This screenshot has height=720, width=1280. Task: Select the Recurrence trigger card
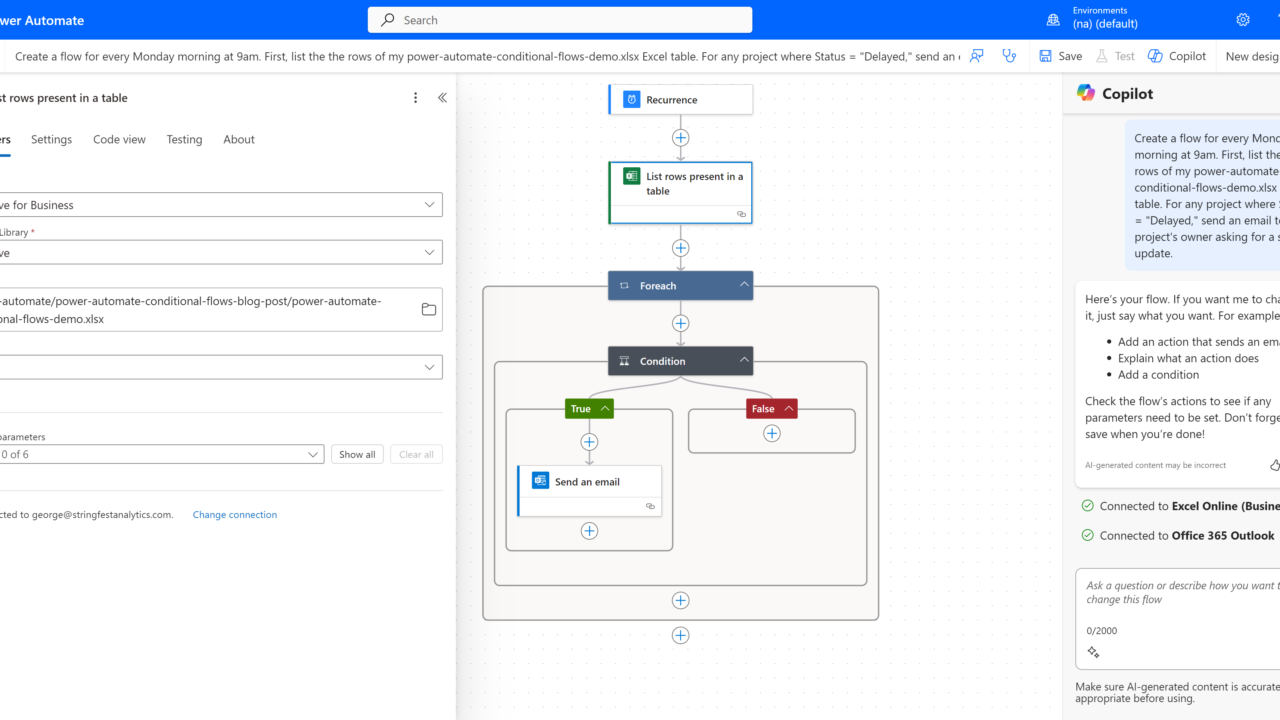(681, 100)
